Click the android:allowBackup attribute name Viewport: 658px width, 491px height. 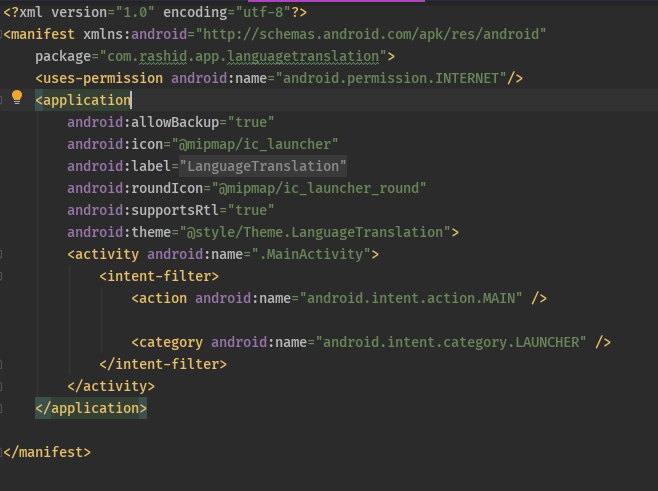pyautogui.click(x=143, y=122)
